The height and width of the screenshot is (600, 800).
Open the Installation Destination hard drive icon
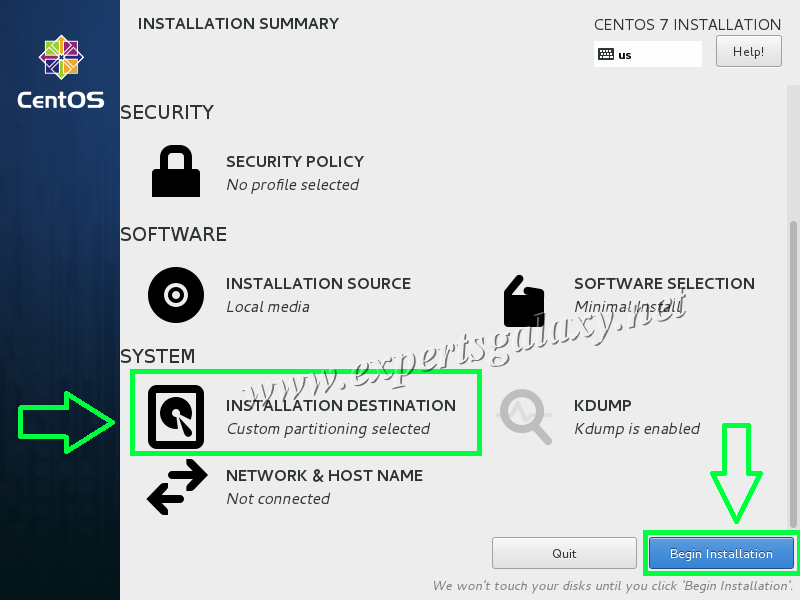point(176,417)
